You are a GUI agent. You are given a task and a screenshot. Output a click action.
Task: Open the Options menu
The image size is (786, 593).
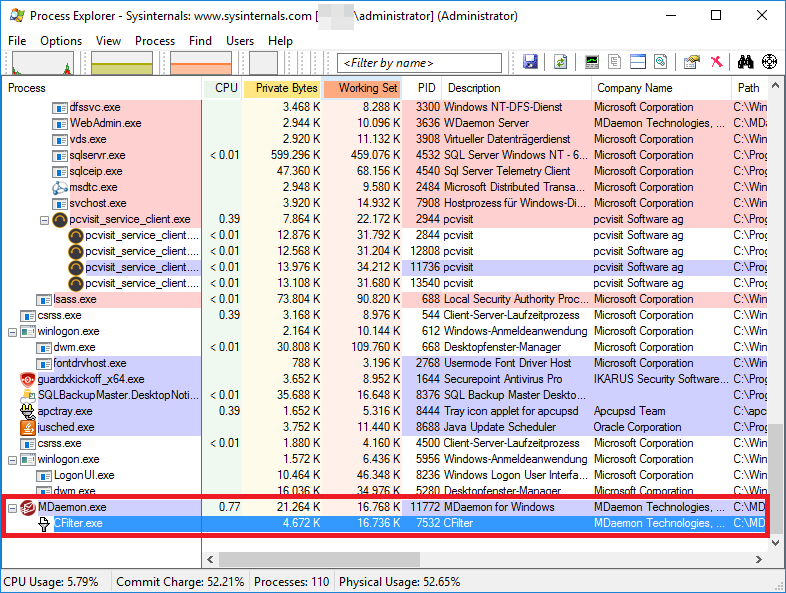tap(61, 41)
